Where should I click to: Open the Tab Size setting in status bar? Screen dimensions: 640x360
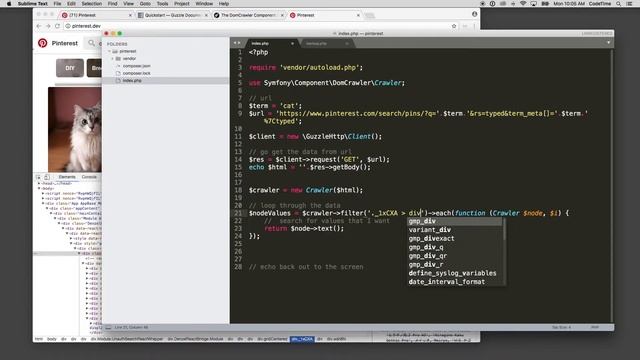pyautogui.click(x=562, y=327)
